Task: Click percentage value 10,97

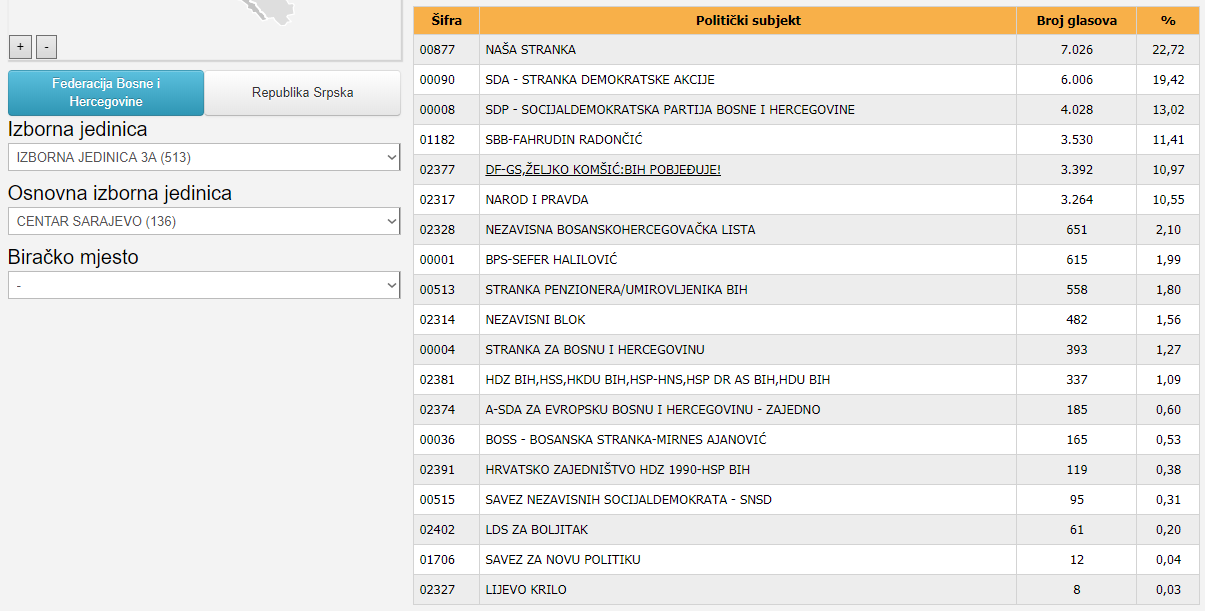Action: [1168, 170]
